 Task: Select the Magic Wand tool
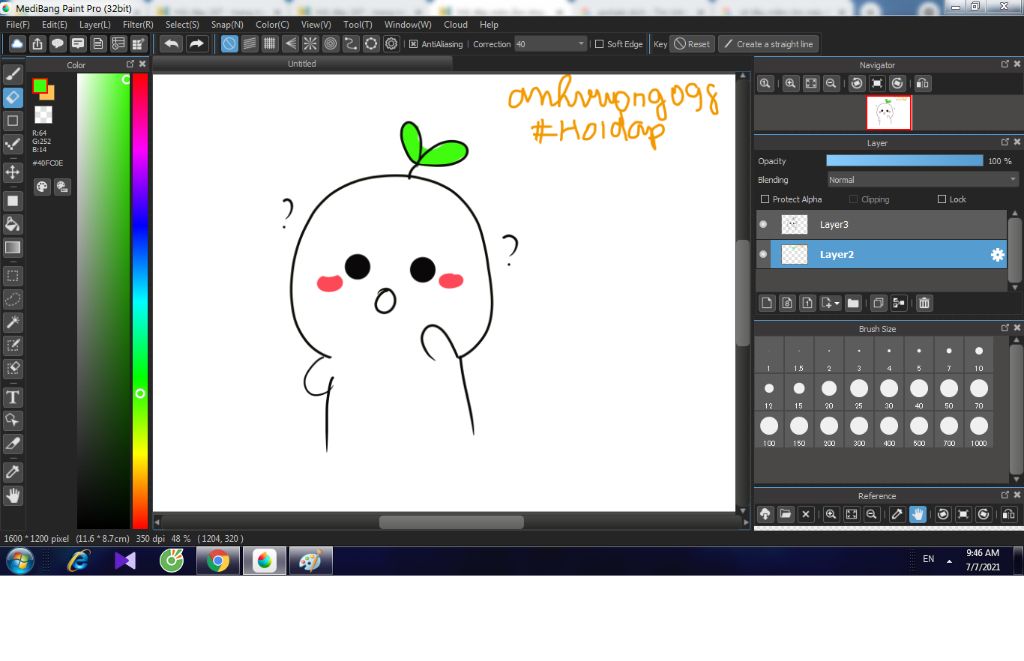click(x=12, y=322)
